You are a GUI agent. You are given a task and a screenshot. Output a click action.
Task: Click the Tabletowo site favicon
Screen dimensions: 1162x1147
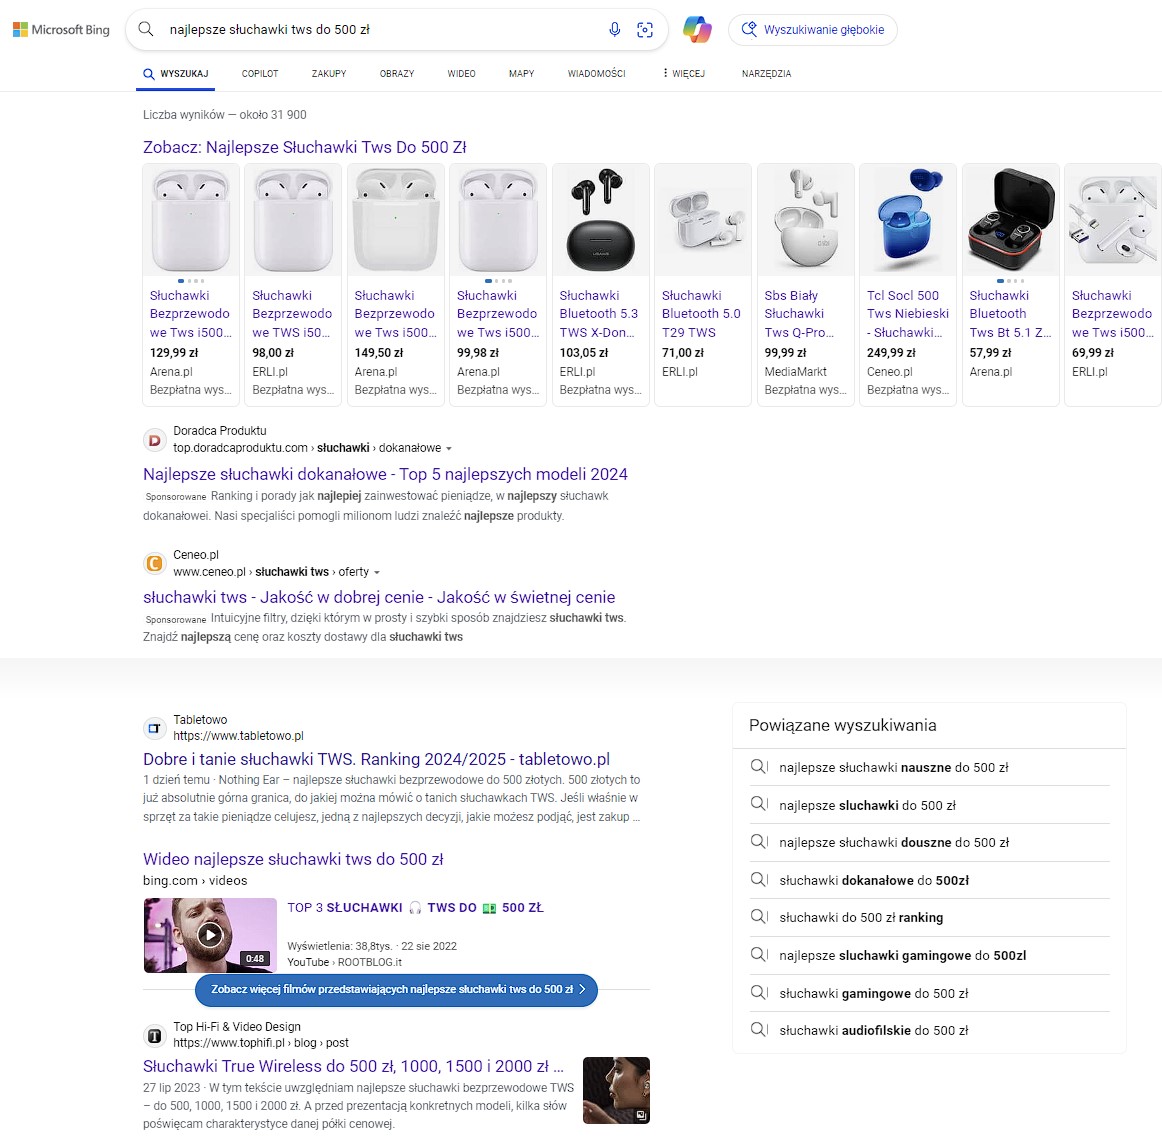pos(154,728)
